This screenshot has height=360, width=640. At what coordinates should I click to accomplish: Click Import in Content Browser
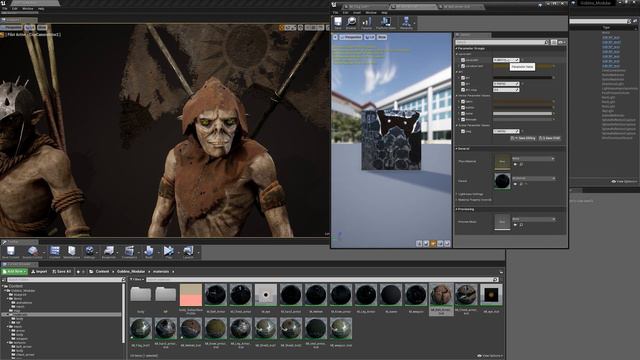pyautogui.click(x=39, y=271)
